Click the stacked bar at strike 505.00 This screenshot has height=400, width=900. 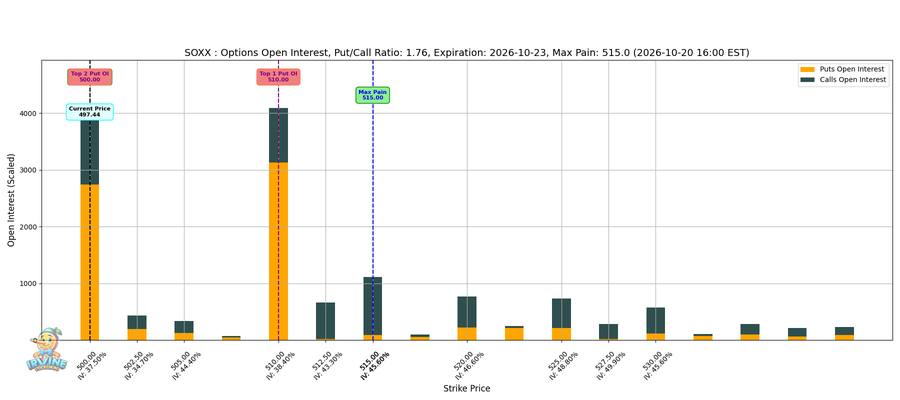pyautogui.click(x=184, y=331)
